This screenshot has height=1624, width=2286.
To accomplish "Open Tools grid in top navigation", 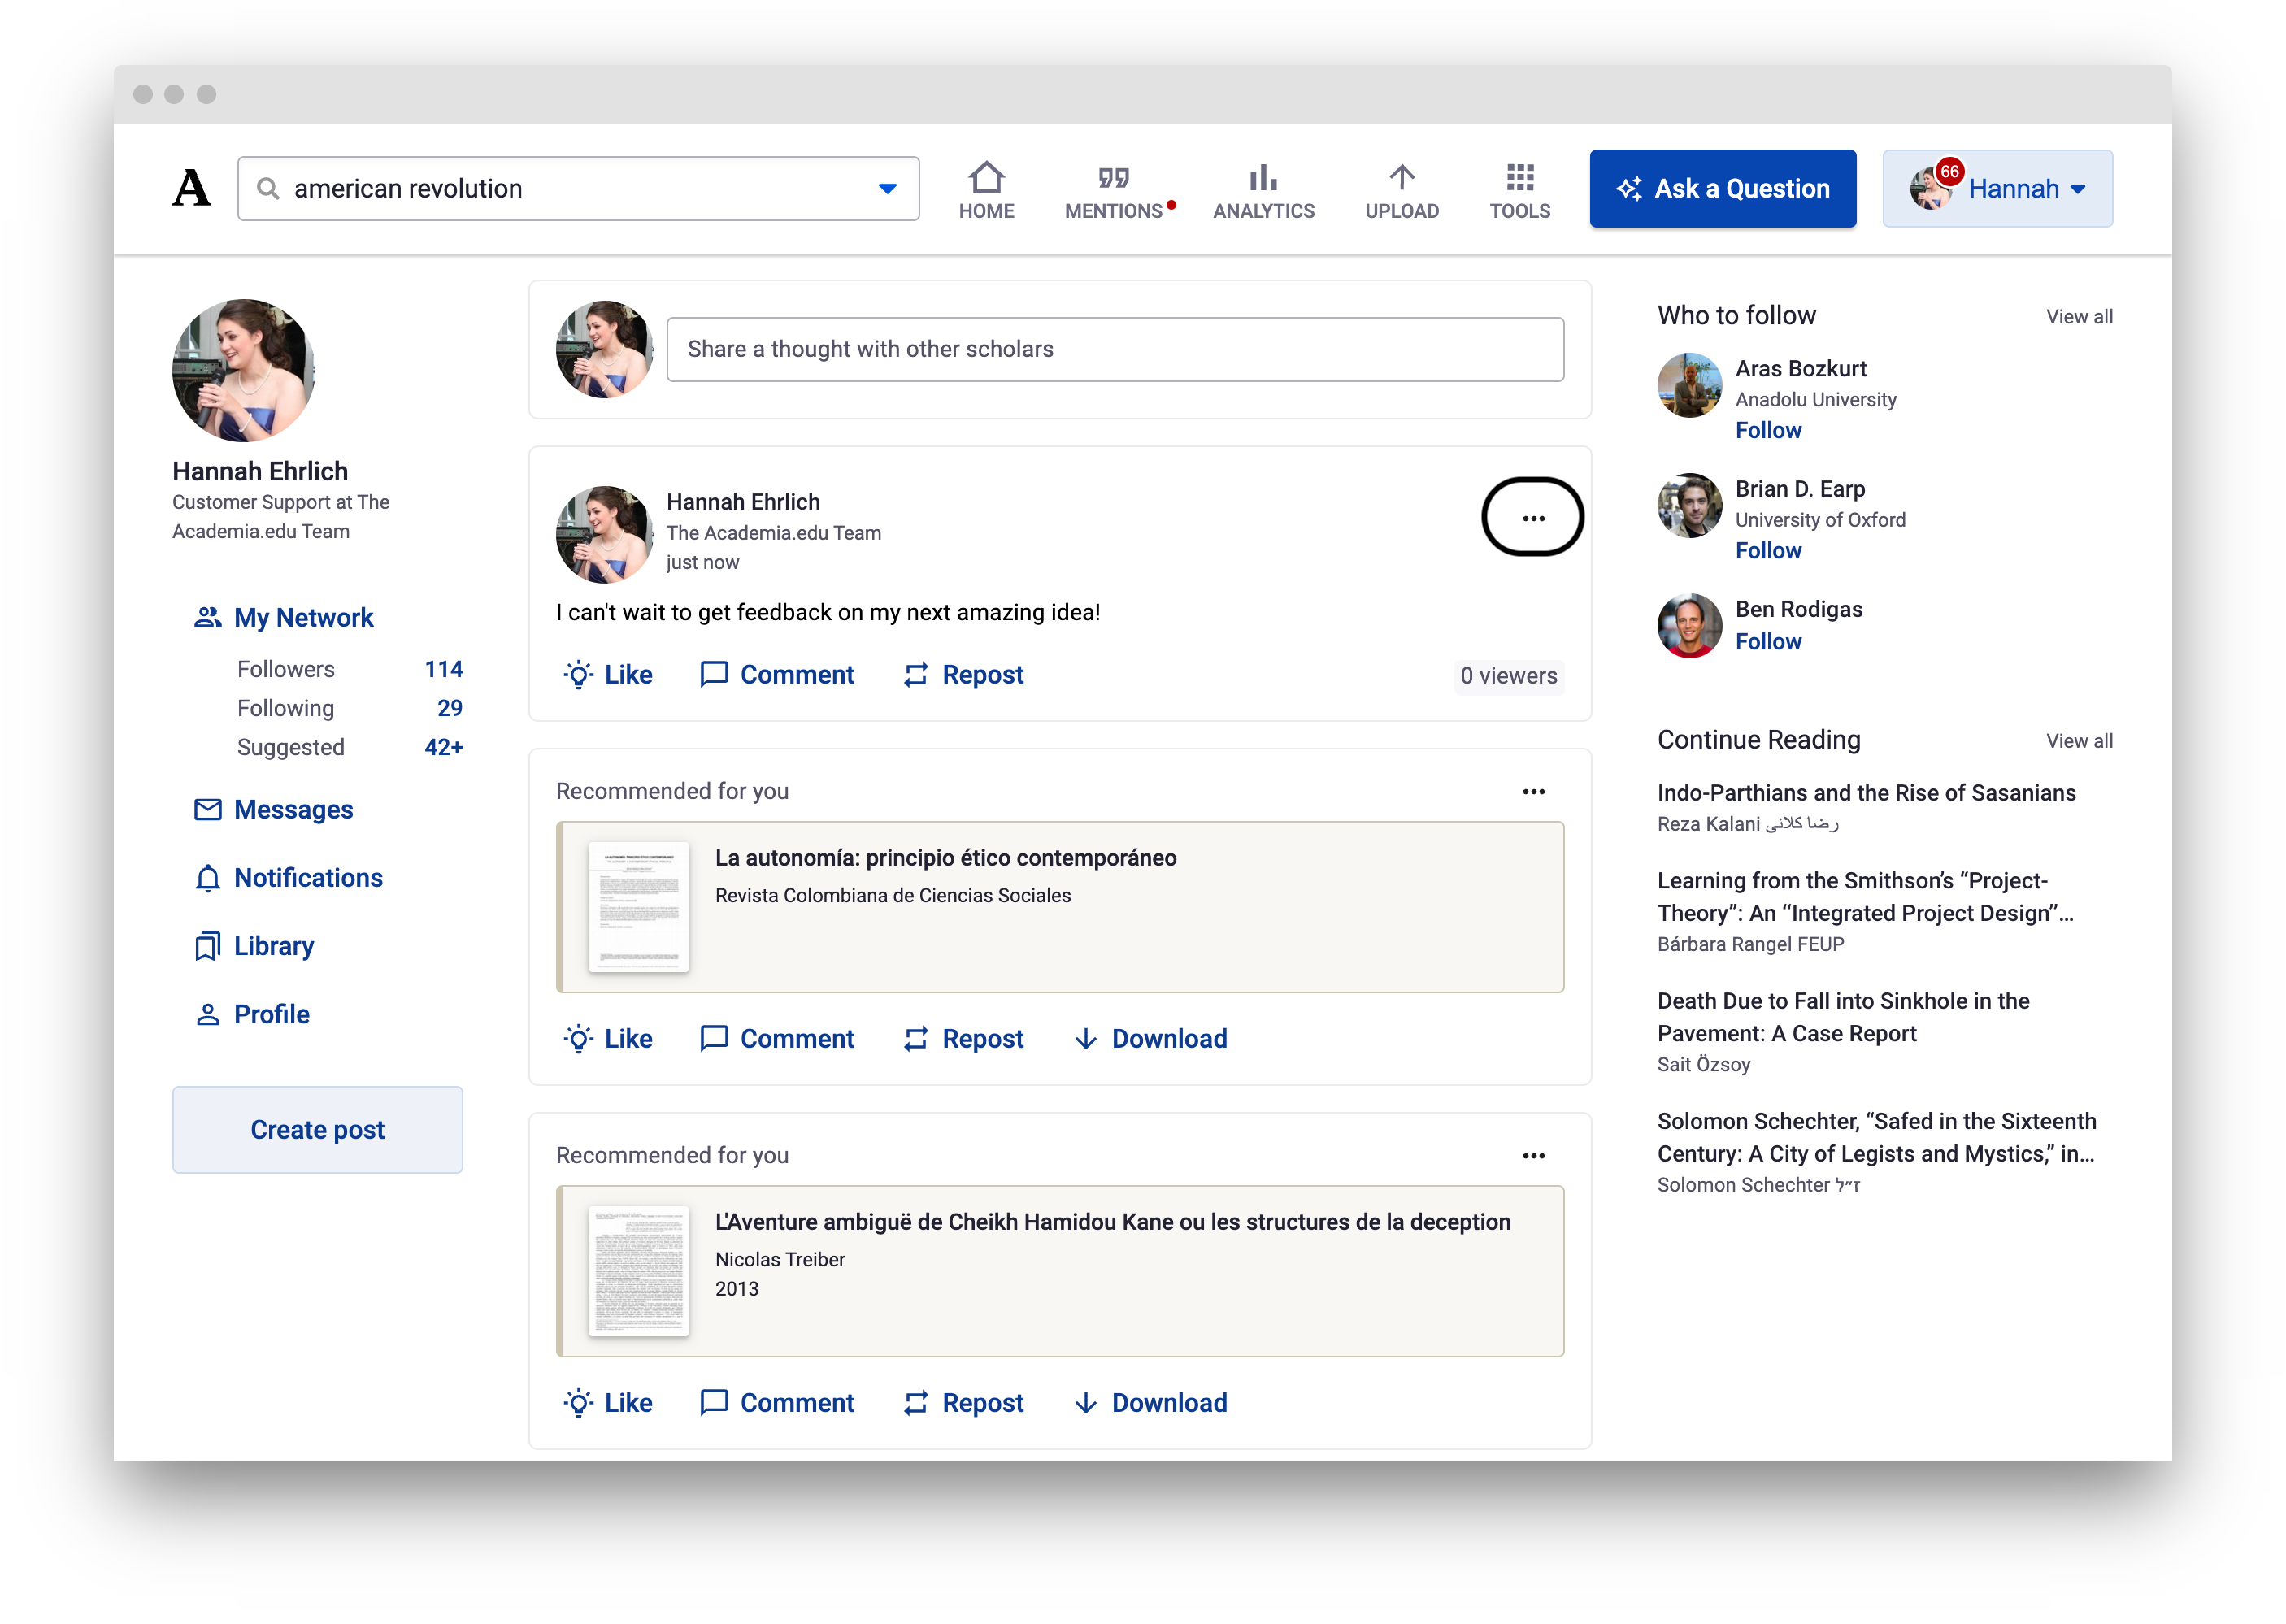I will point(1519,190).
